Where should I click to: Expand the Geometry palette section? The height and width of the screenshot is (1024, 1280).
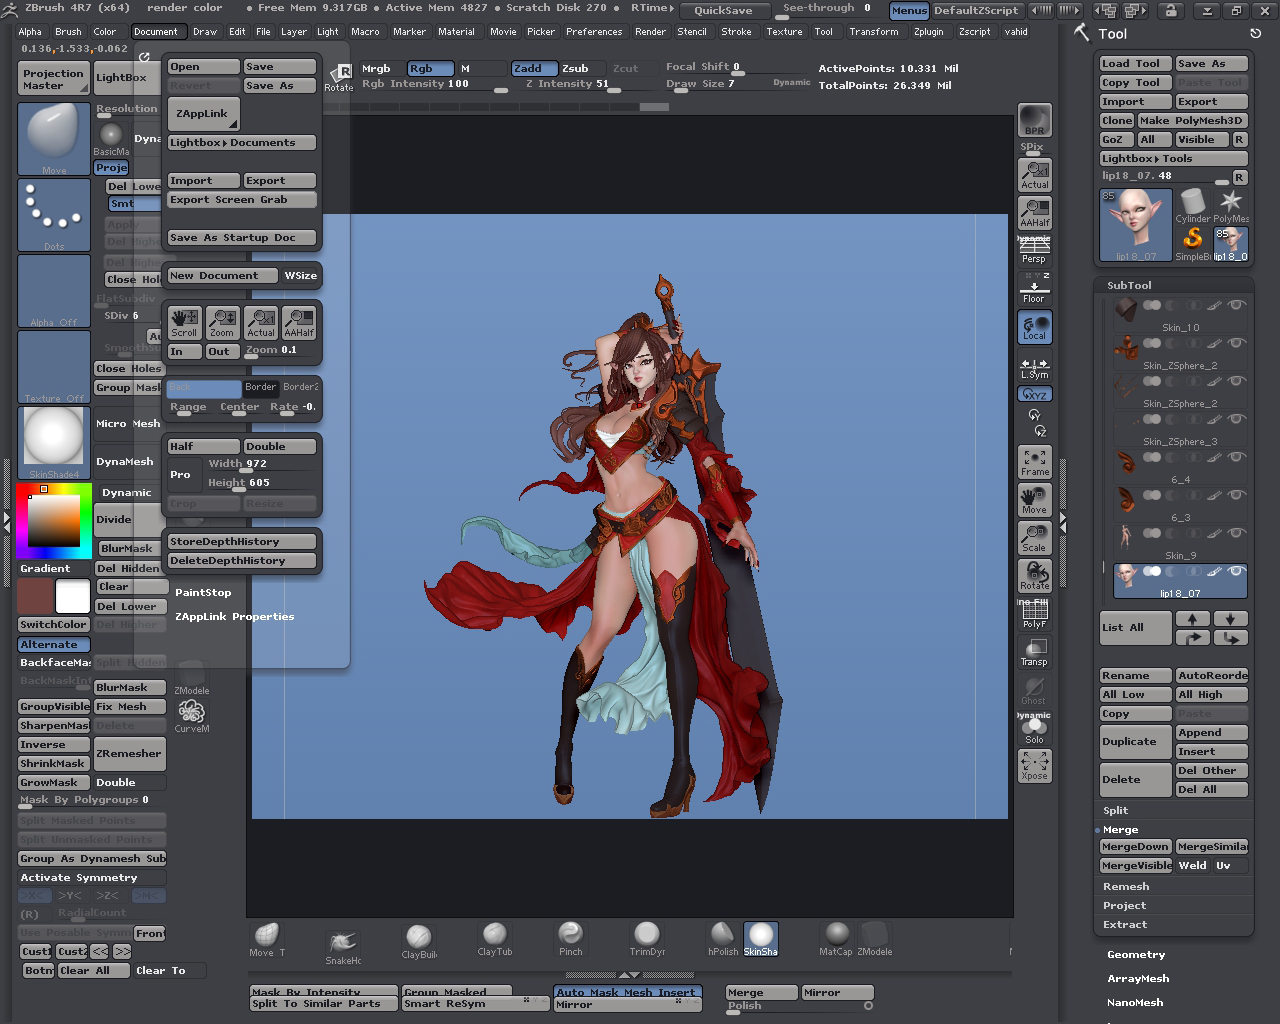[x=1136, y=955]
